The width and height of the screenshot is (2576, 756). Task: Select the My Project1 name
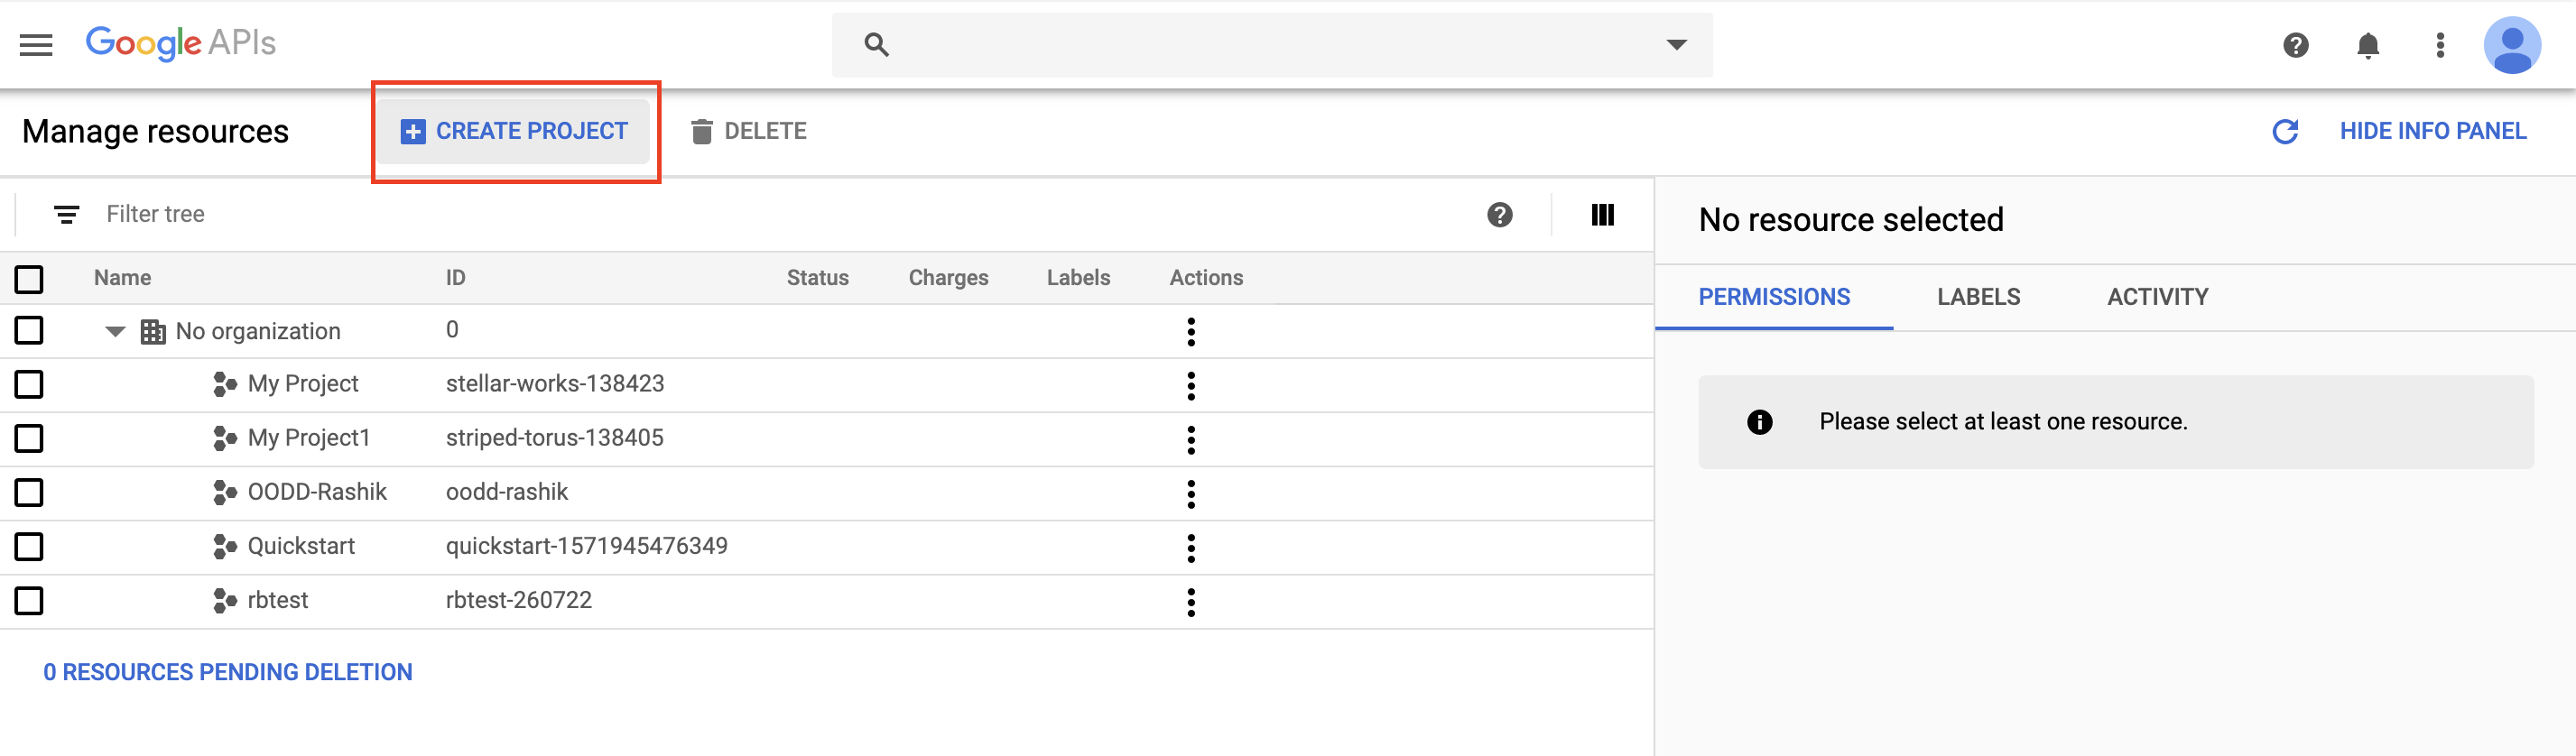click(x=308, y=438)
